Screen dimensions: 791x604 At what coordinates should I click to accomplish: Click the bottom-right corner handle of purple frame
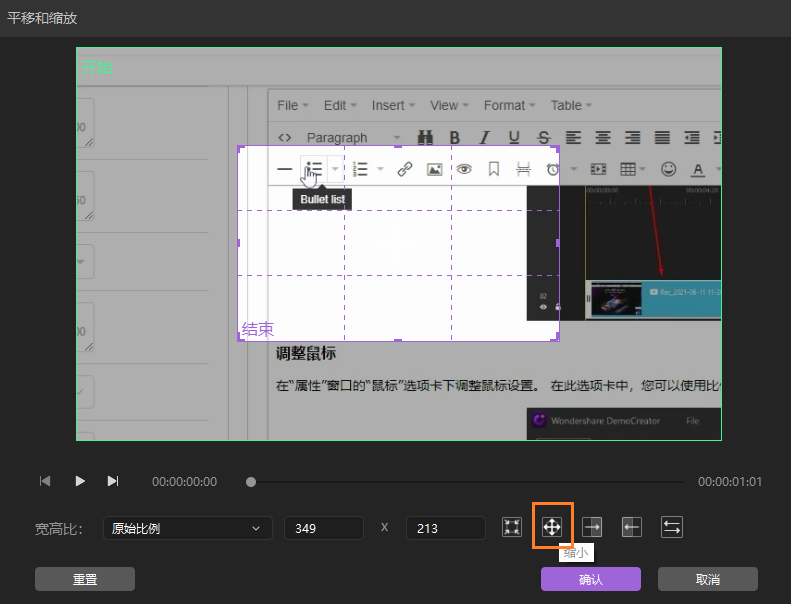(x=557, y=339)
